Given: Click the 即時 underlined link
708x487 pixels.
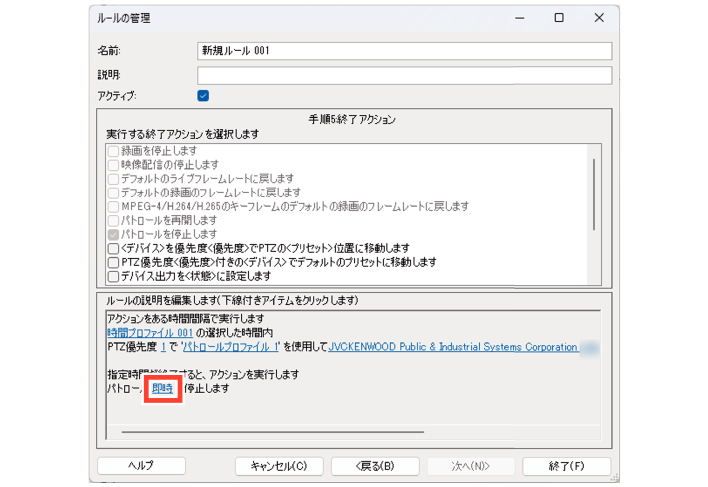Looking at the screenshot, I should [163, 388].
